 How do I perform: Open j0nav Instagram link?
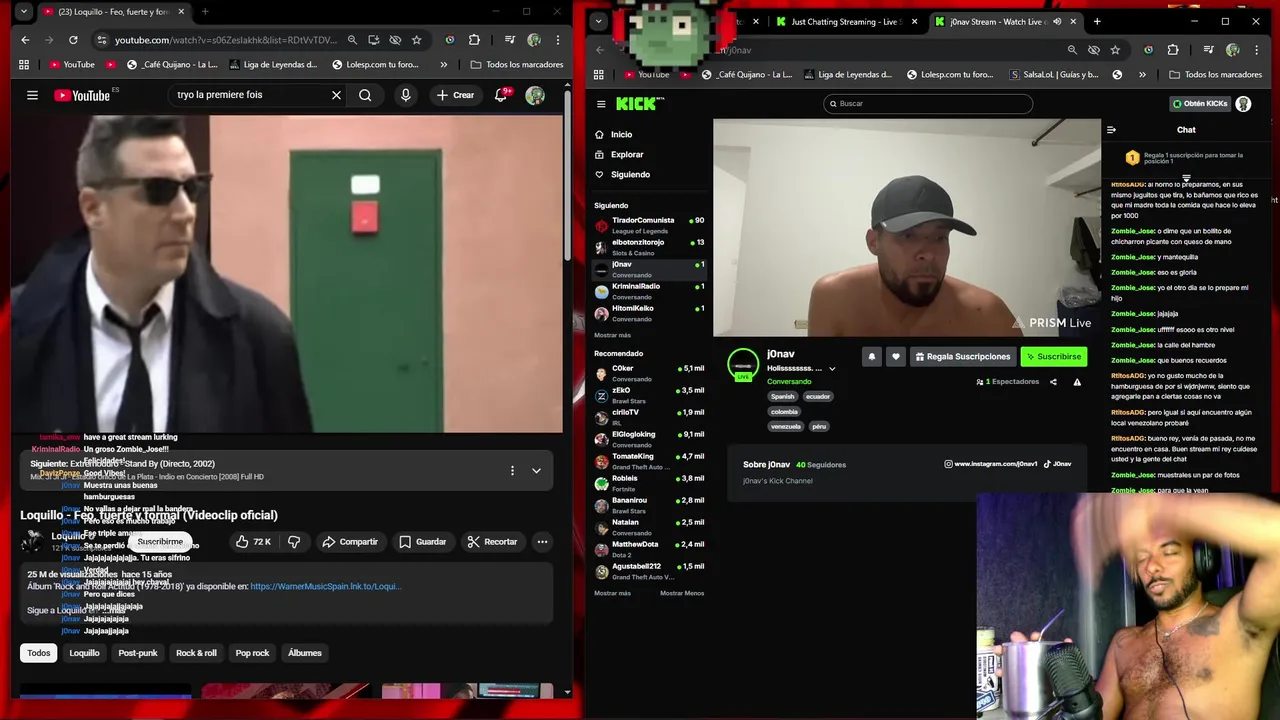pyautogui.click(x=991, y=464)
